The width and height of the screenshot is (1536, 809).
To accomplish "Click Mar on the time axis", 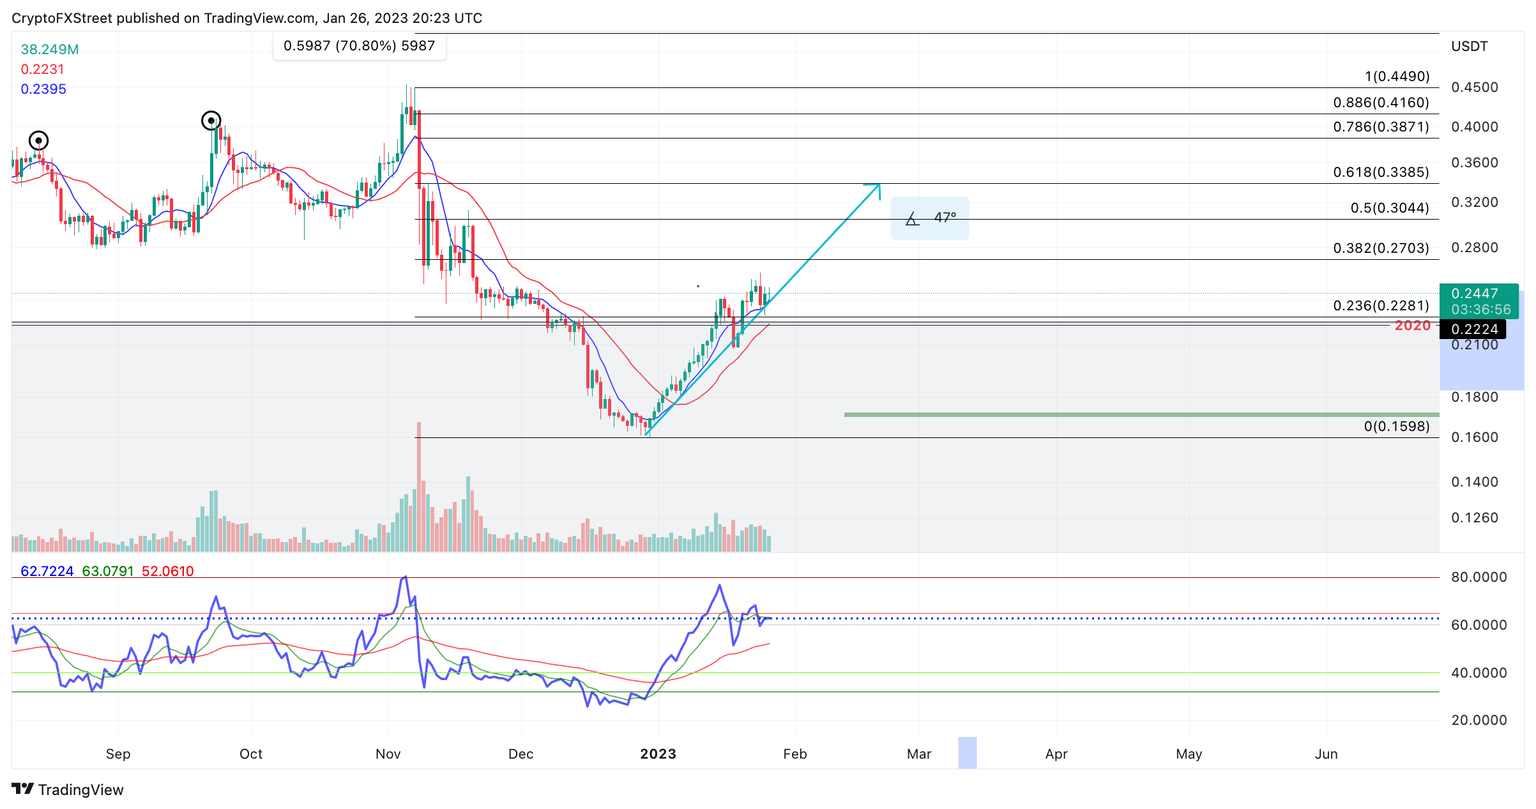I will coord(919,754).
